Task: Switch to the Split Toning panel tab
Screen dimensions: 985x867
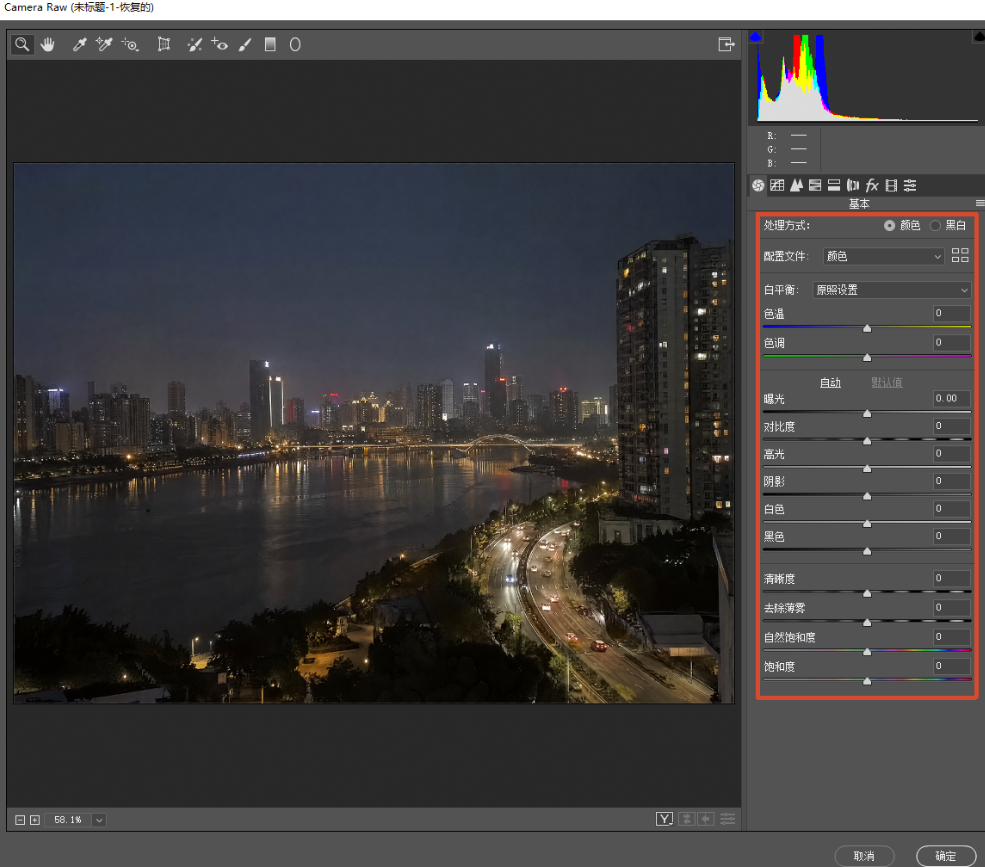Action: click(x=834, y=185)
